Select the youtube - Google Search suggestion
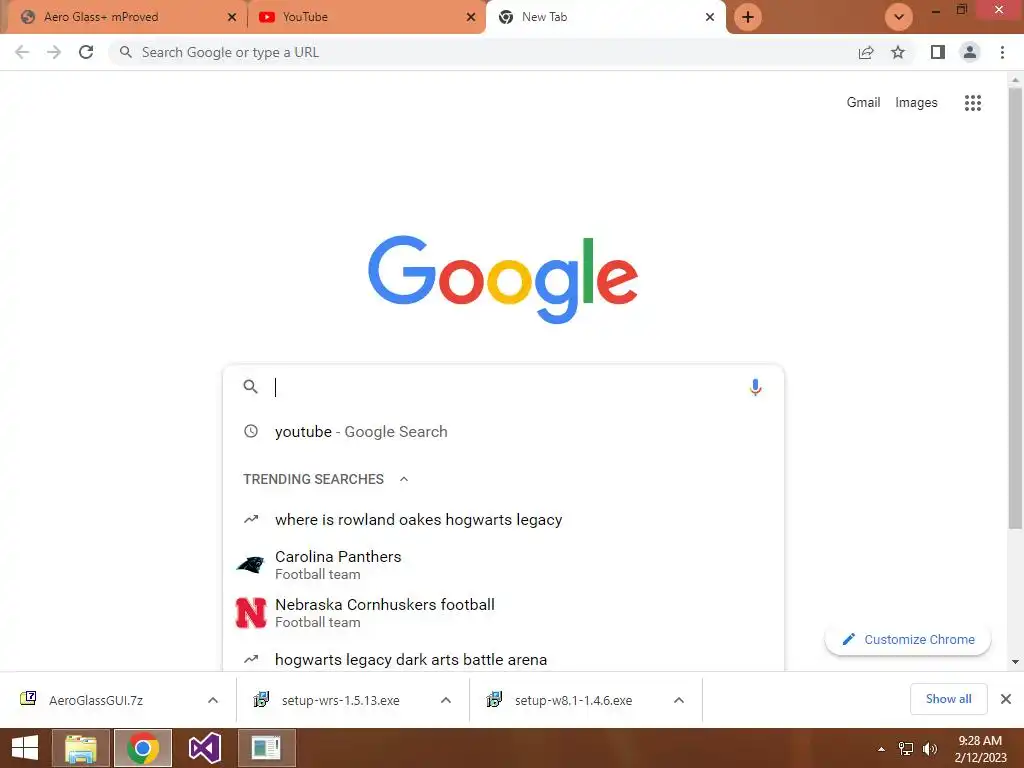The width and height of the screenshot is (1024, 768). [x=503, y=432]
